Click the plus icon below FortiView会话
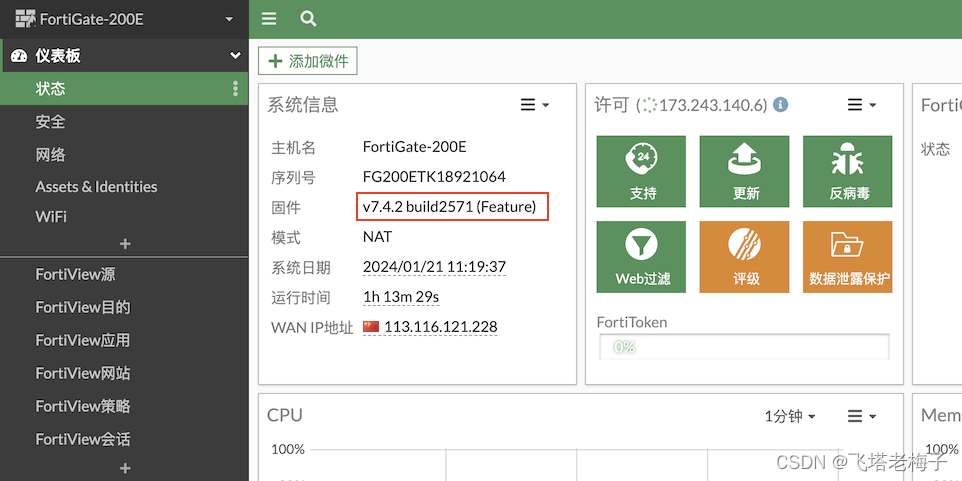 125,469
